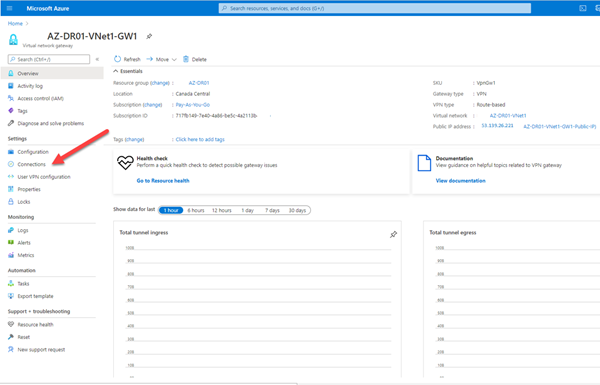Click the top search resources field
This screenshot has width=600, height=385.
[x=375, y=8]
